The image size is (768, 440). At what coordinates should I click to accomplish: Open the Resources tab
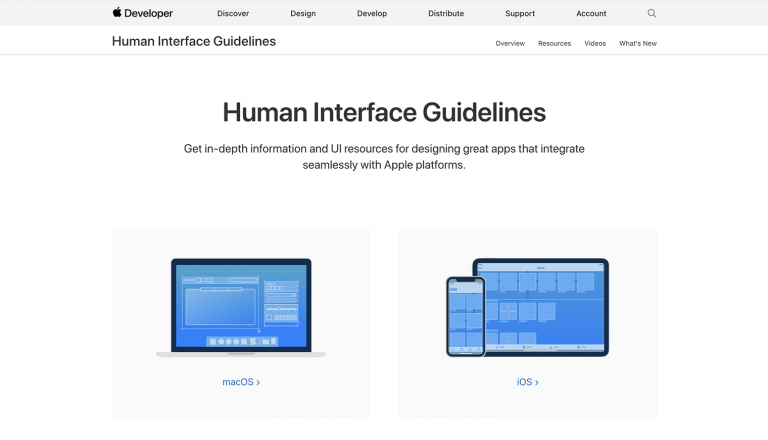point(554,44)
